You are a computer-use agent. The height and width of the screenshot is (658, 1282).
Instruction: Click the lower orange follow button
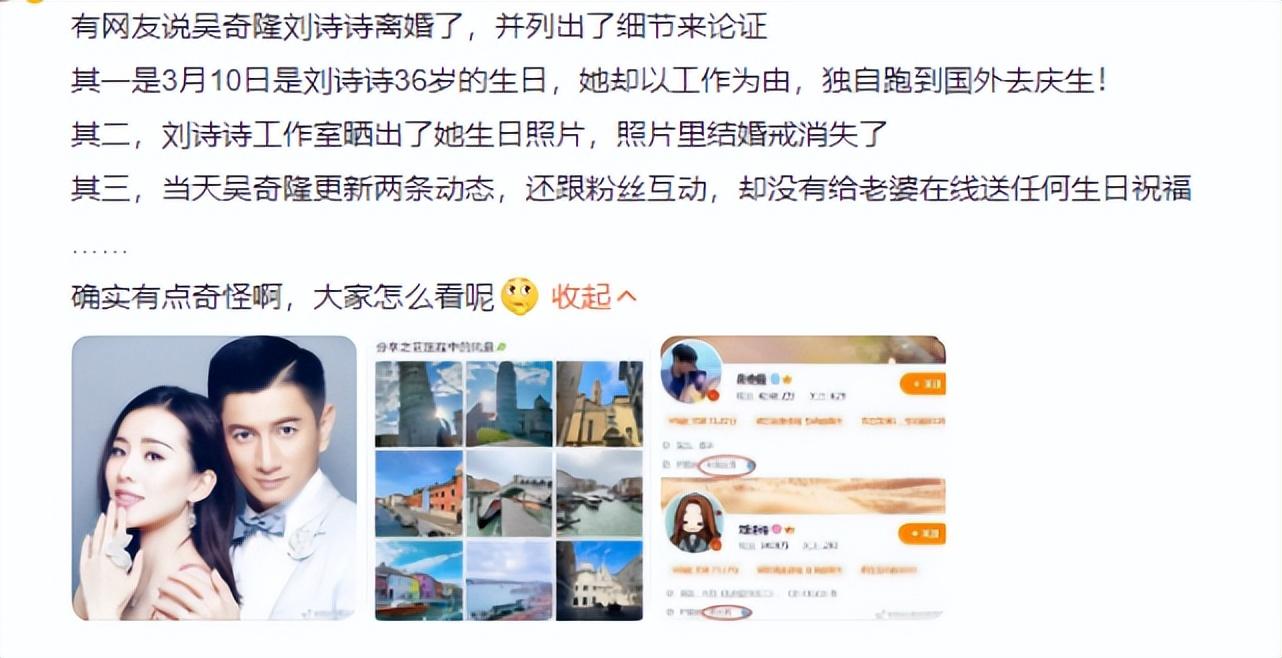(x=922, y=534)
